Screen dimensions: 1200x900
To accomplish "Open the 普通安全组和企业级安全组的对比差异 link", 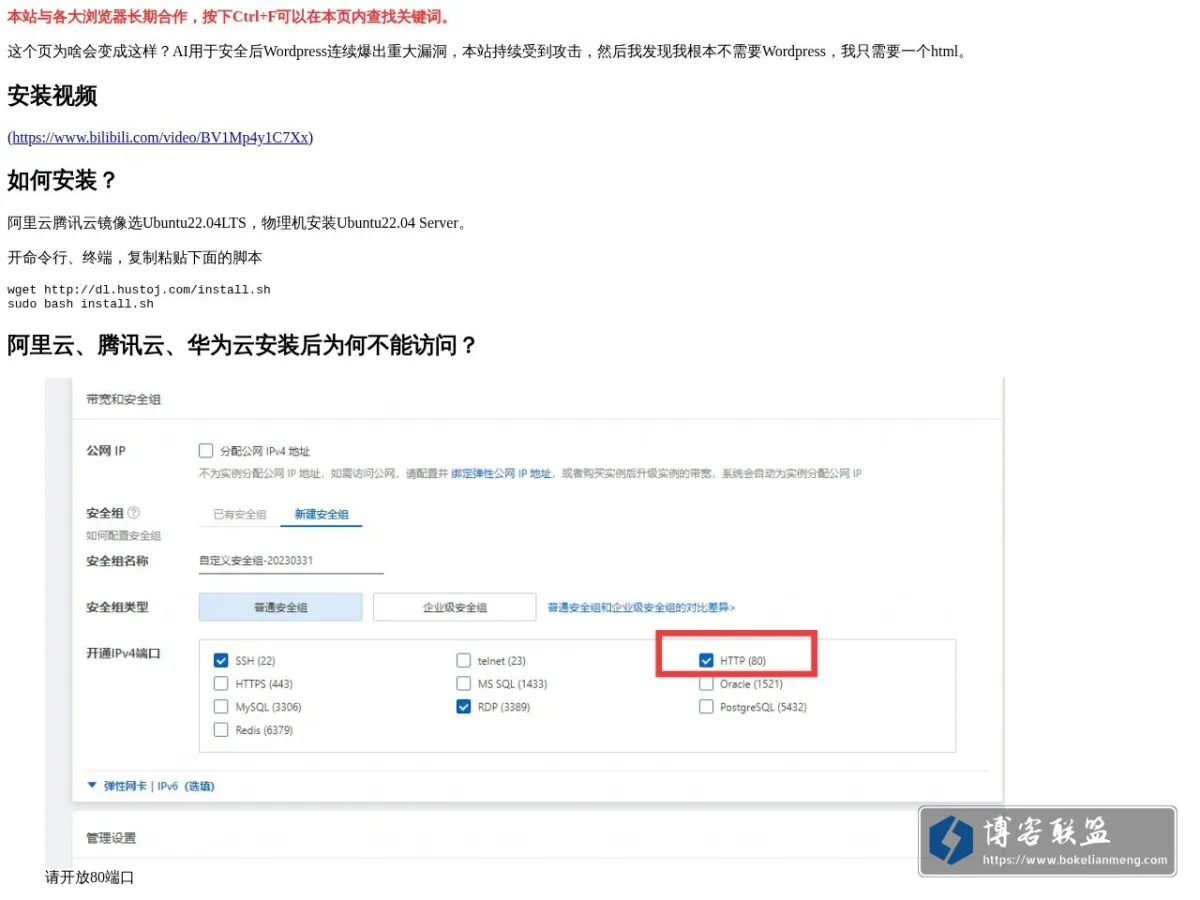I will [x=641, y=607].
